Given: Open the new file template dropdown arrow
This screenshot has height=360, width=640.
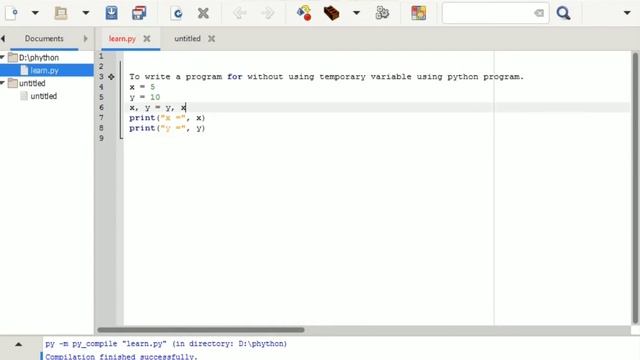Looking at the screenshot, I should [35, 13].
